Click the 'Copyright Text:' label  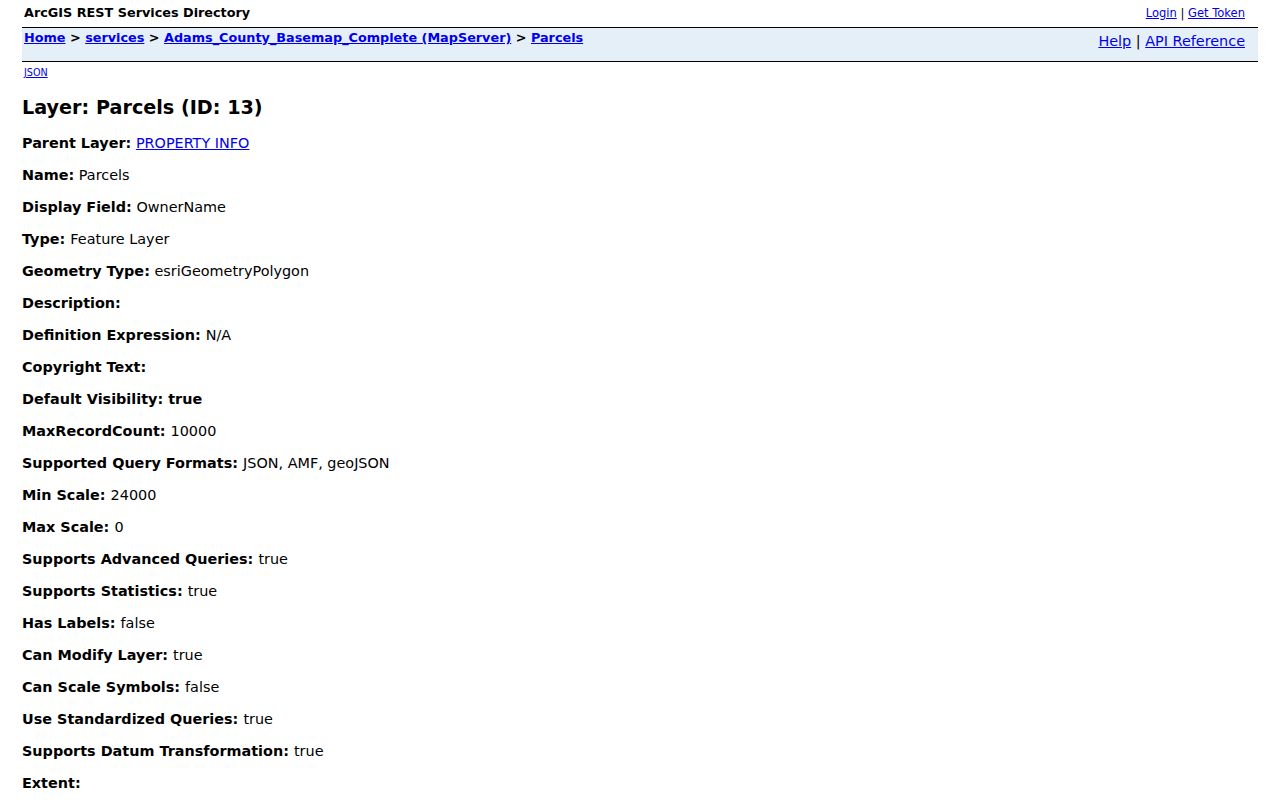(x=84, y=367)
